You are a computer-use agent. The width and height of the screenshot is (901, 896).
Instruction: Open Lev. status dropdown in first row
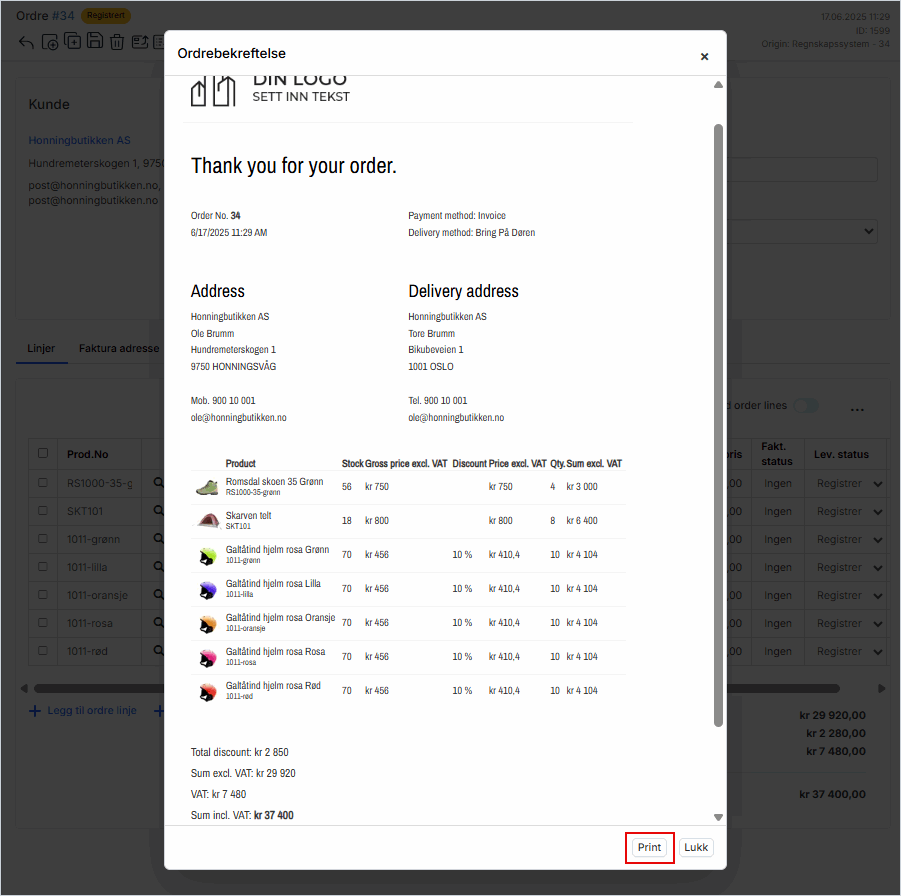click(x=878, y=484)
